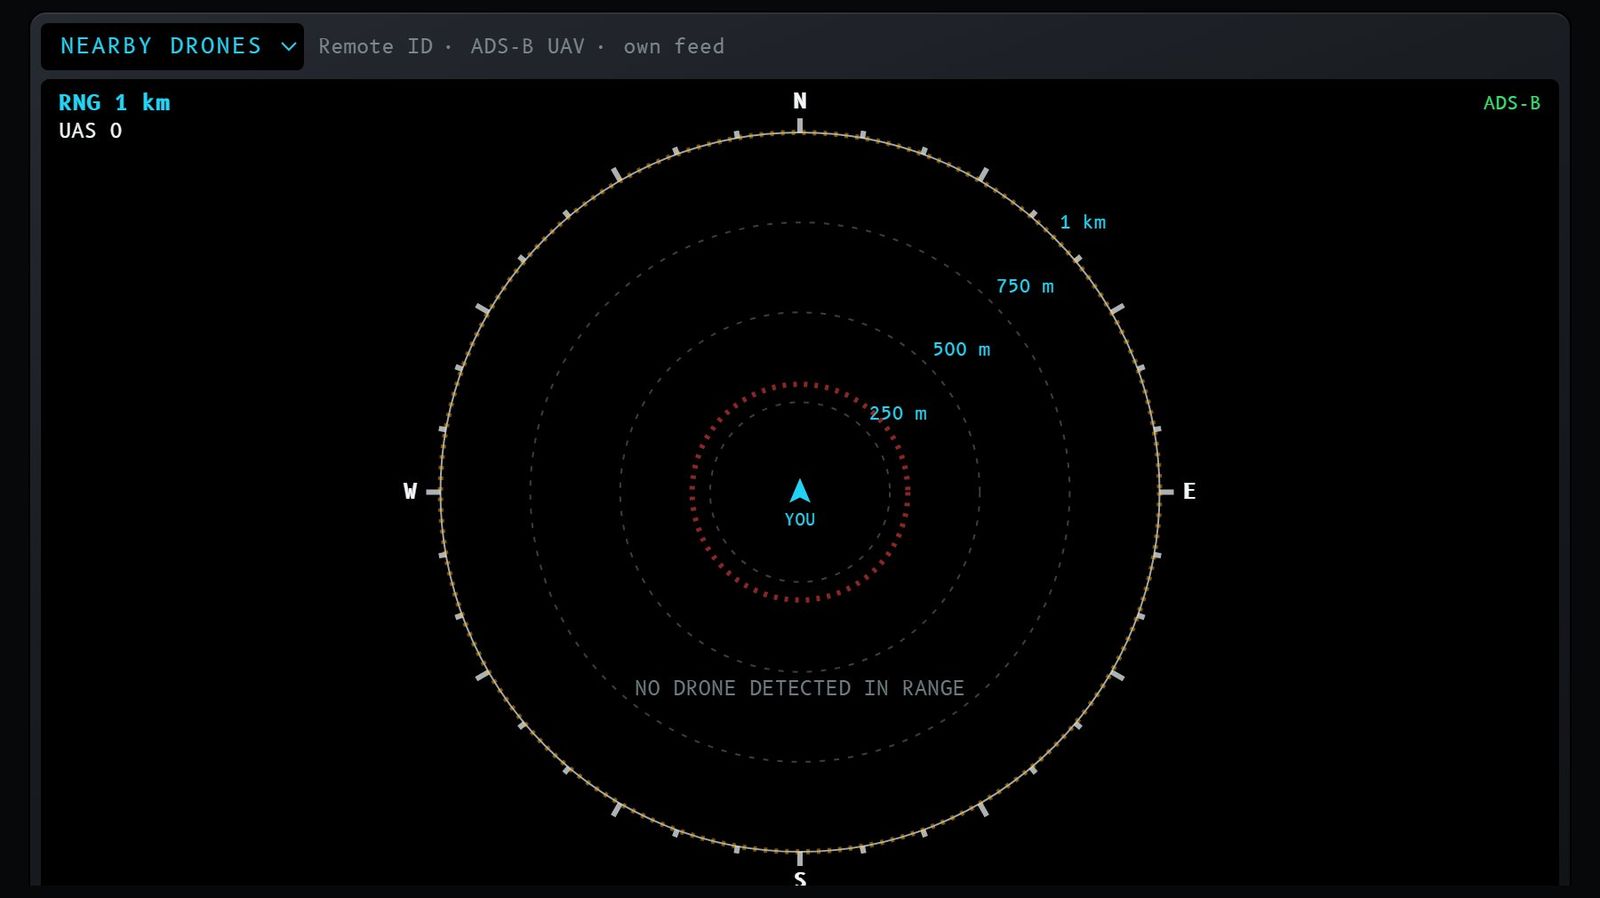Screen dimensions: 1600x898
Task: Click the 'Remote ID · ADS-B UAV · own feed' text
Action: click(x=521, y=47)
